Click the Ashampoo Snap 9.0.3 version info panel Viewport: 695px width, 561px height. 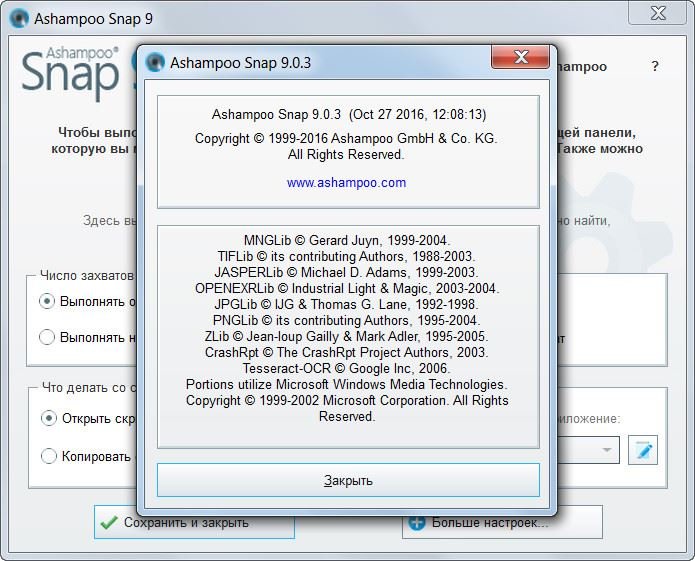[x=348, y=150]
